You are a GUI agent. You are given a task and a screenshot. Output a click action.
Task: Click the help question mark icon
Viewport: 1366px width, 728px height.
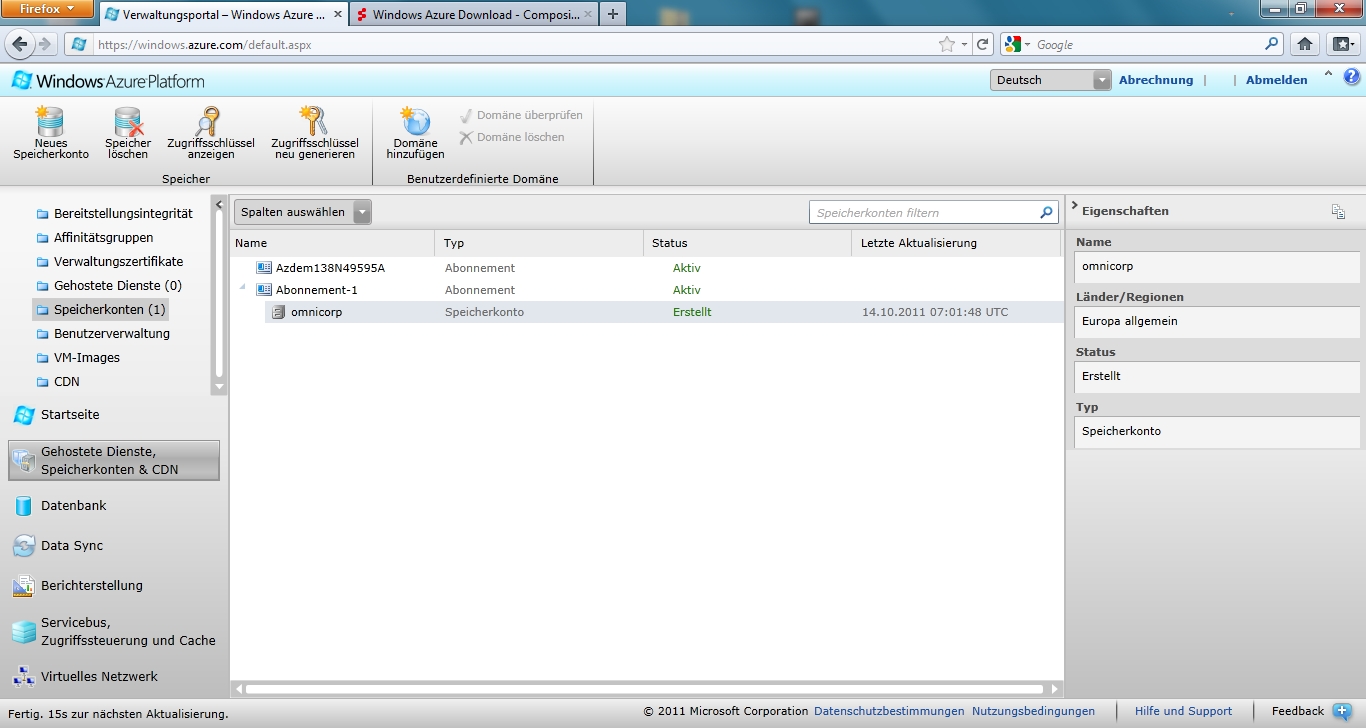1351,77
